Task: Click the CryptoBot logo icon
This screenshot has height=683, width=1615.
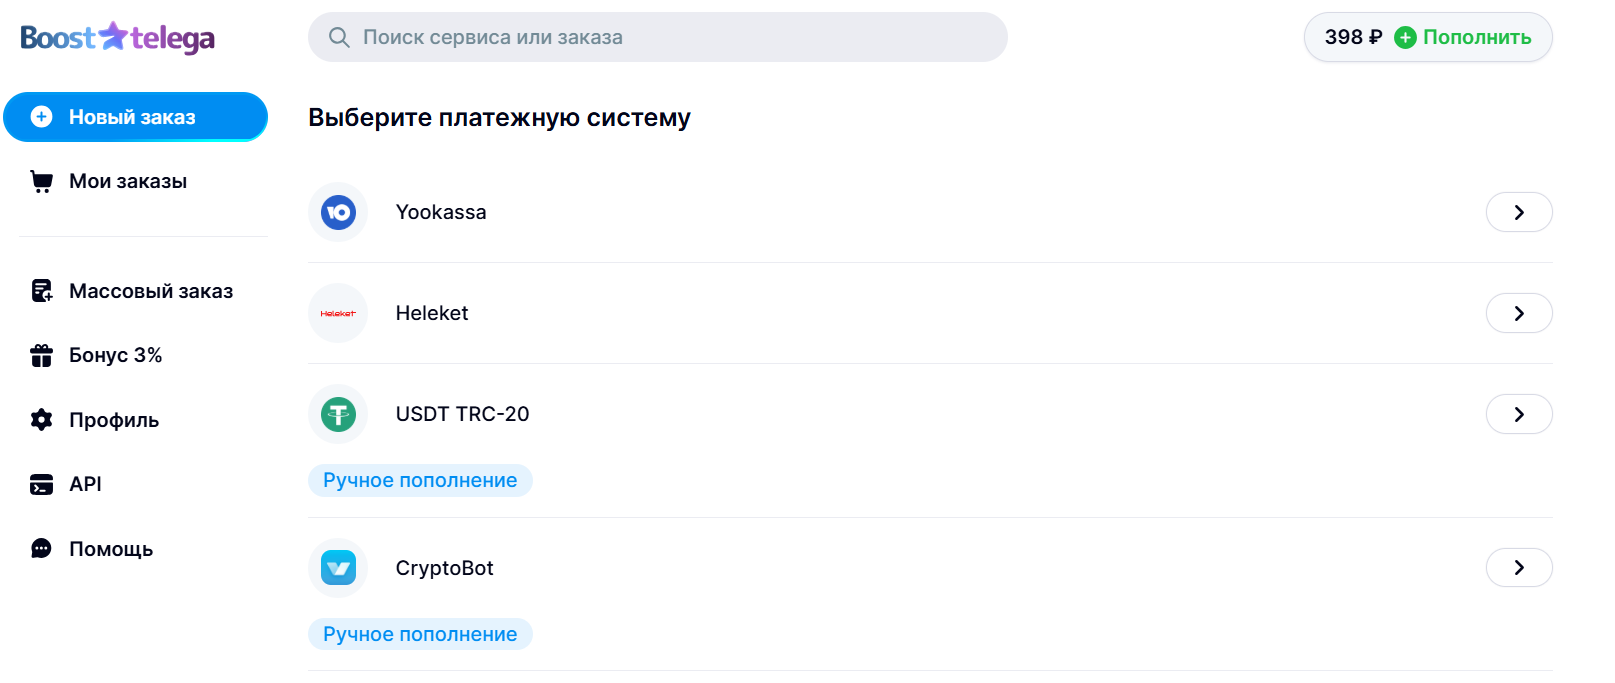Action: (338, 568)
